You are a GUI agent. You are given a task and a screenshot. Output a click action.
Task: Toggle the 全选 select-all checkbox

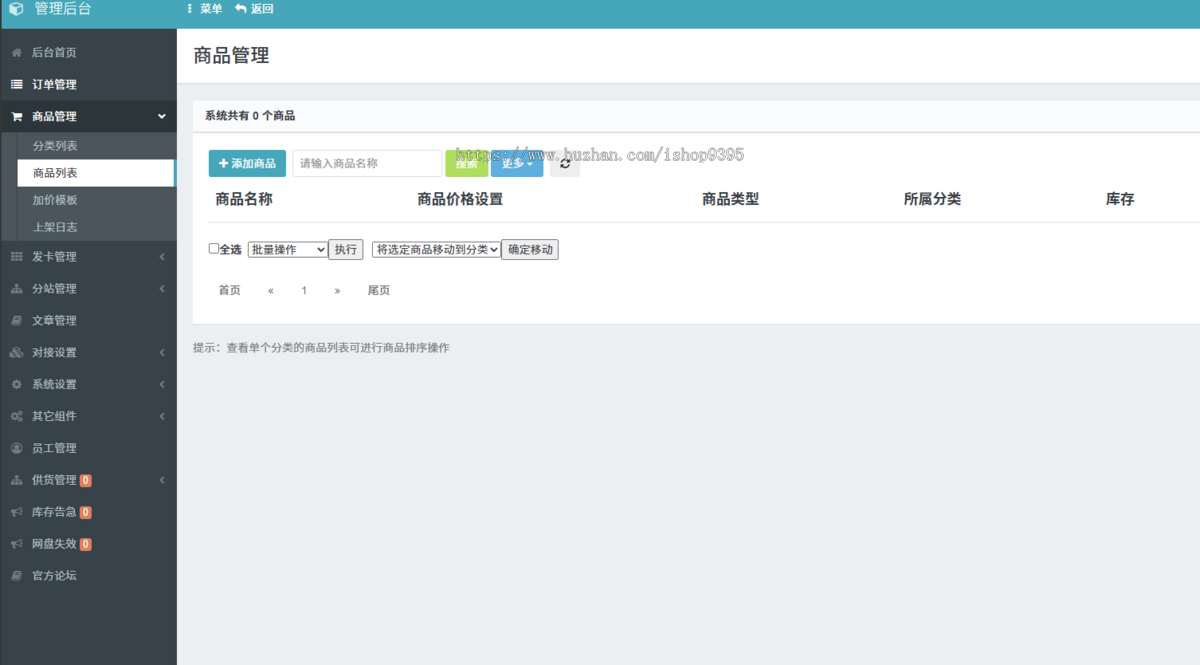213,249
